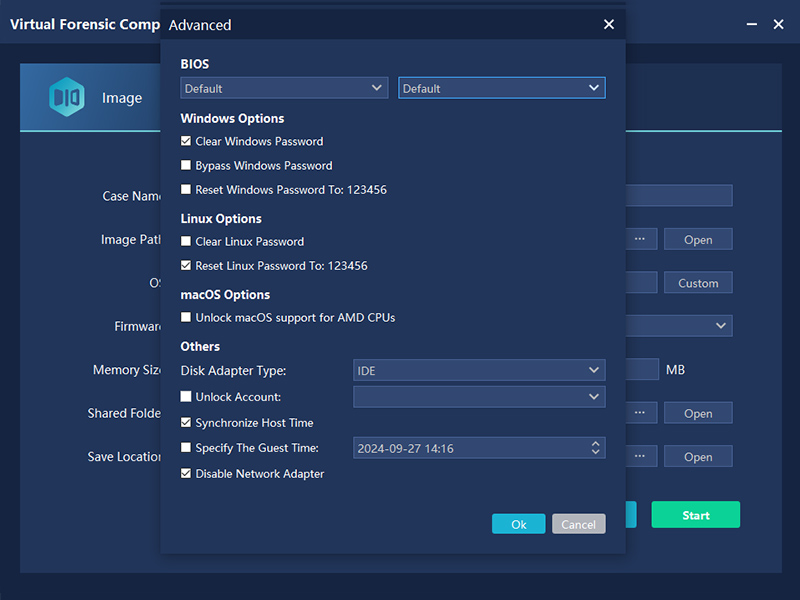The image size is (800, 600).
Task: Check Specify The Guest Time
Action: 186,448
